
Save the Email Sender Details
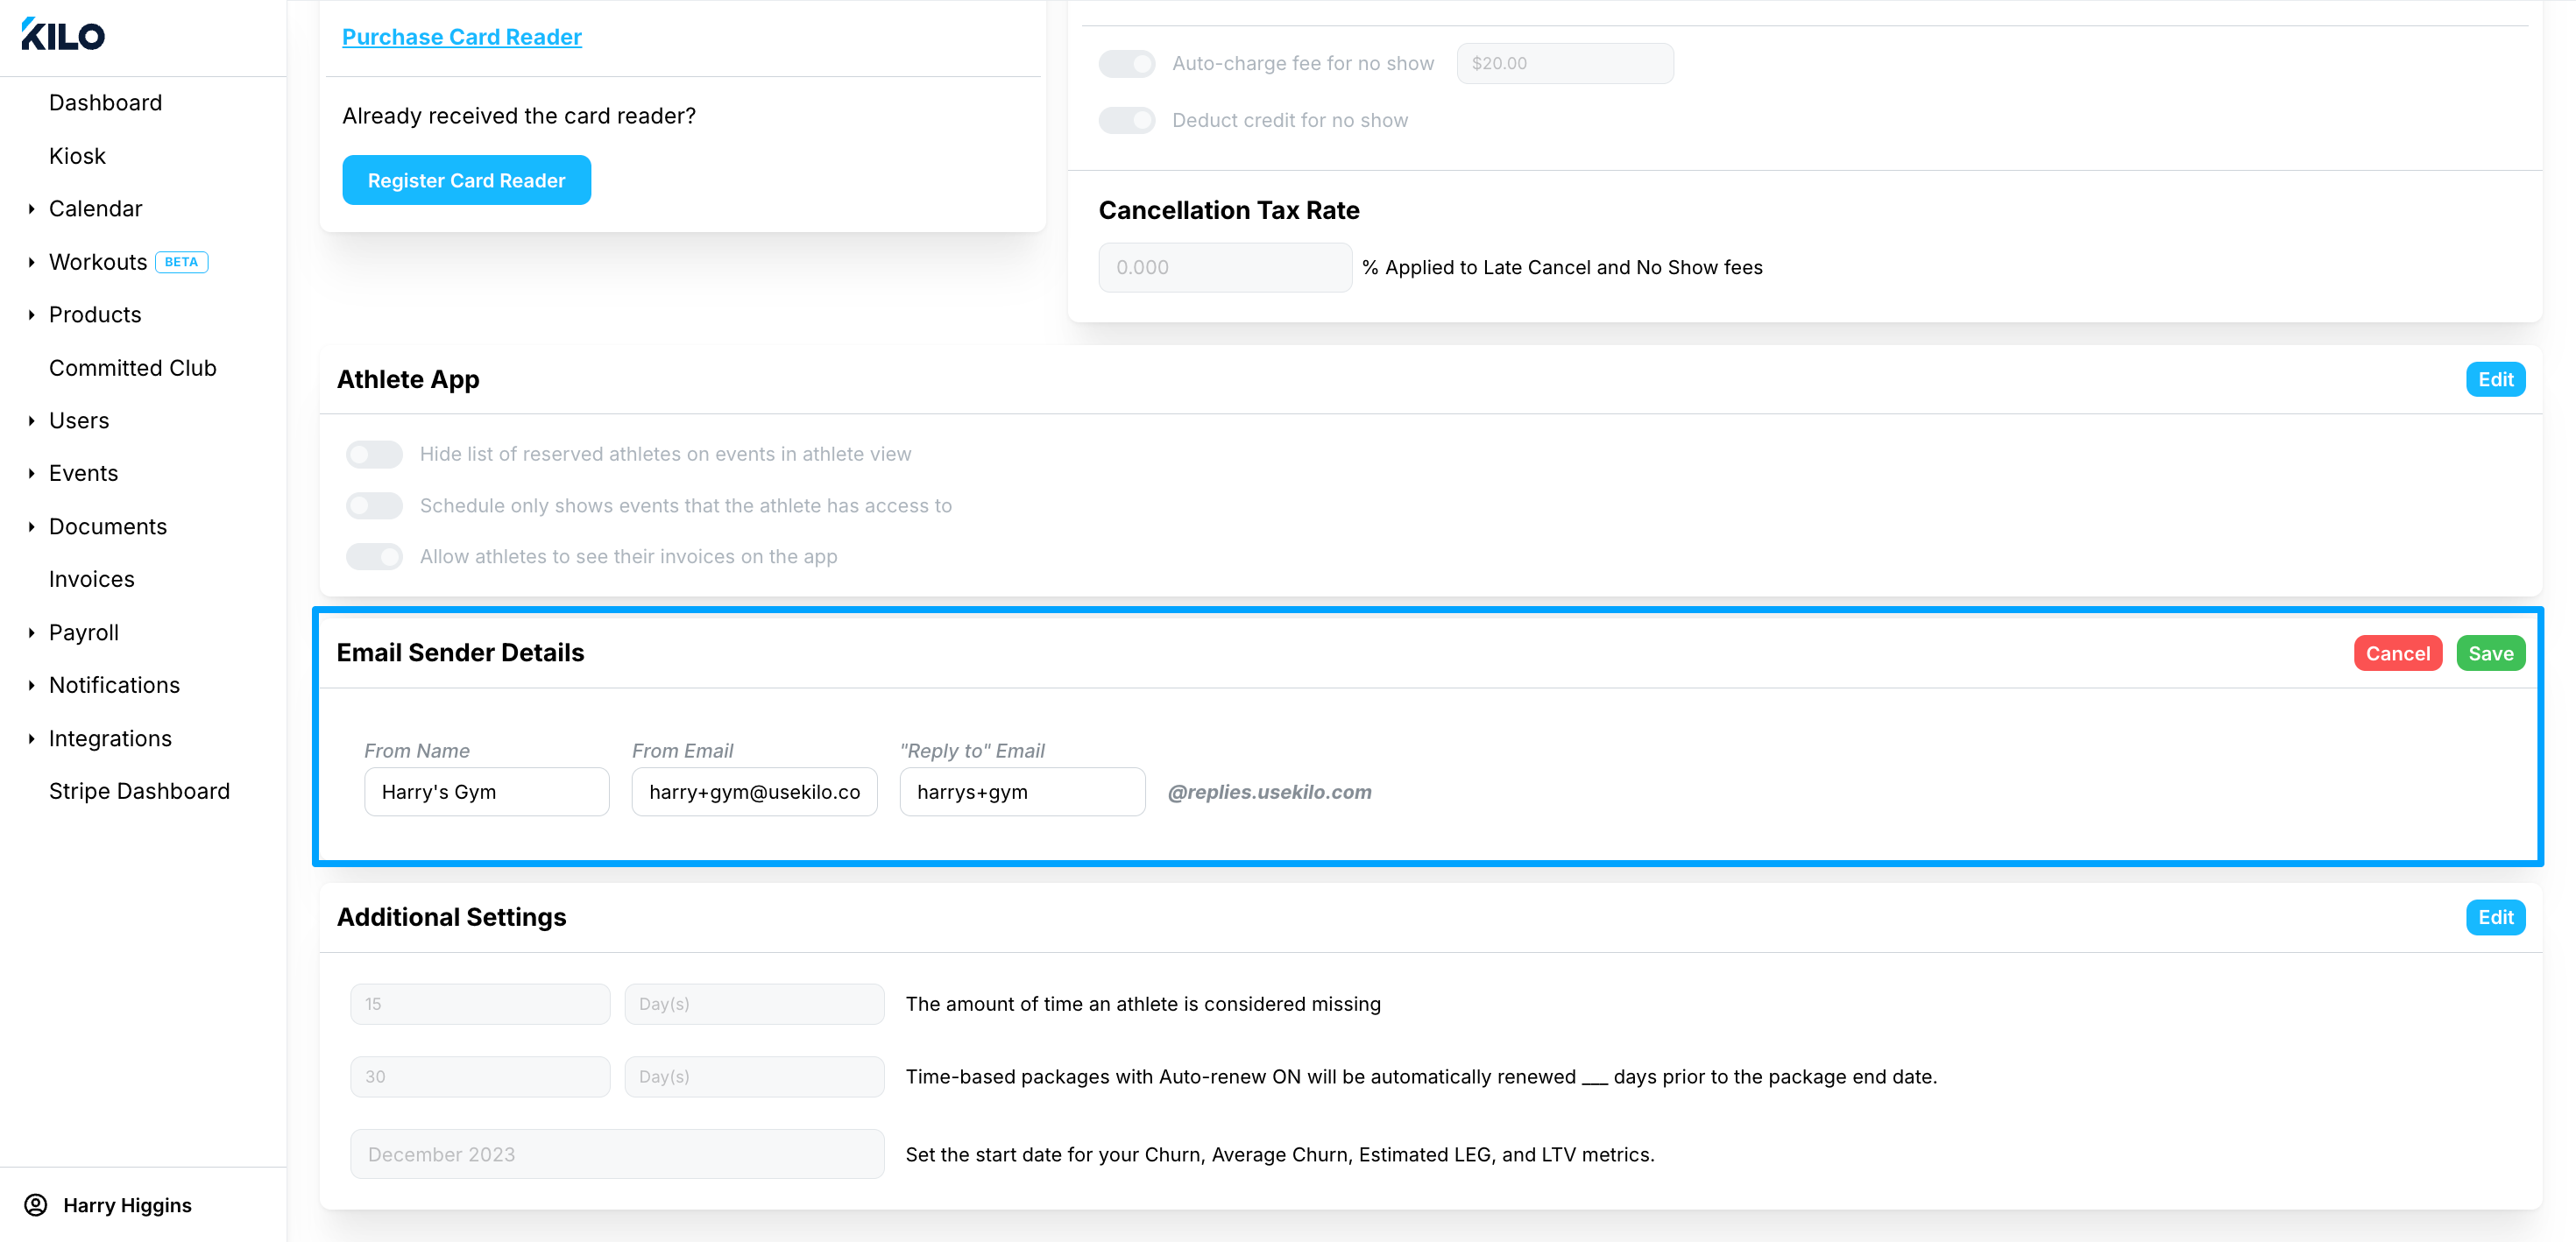pyautogui.click(x=2490, y=653)
